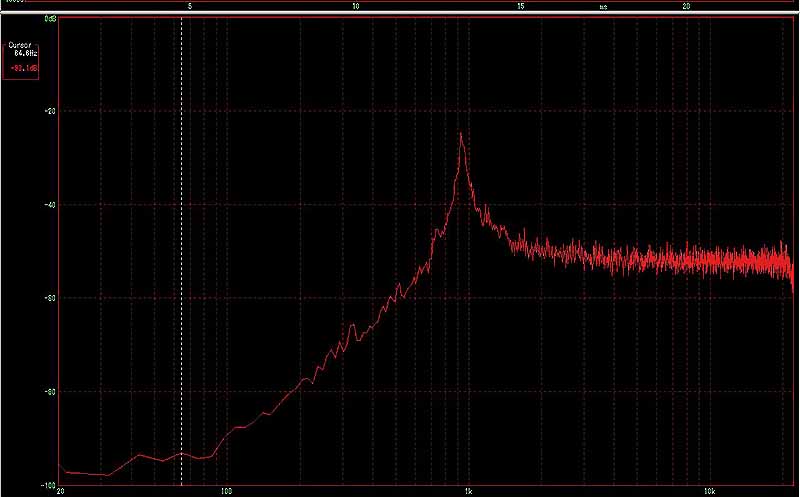Click the white dashed cursor line
The image size is (800, 497).
(181, 250)
